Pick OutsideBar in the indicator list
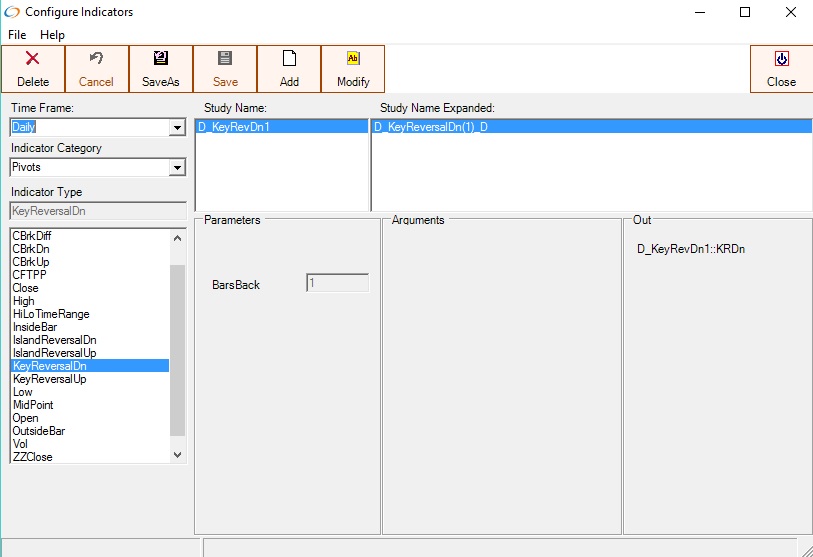 click(x=39, y=431)
